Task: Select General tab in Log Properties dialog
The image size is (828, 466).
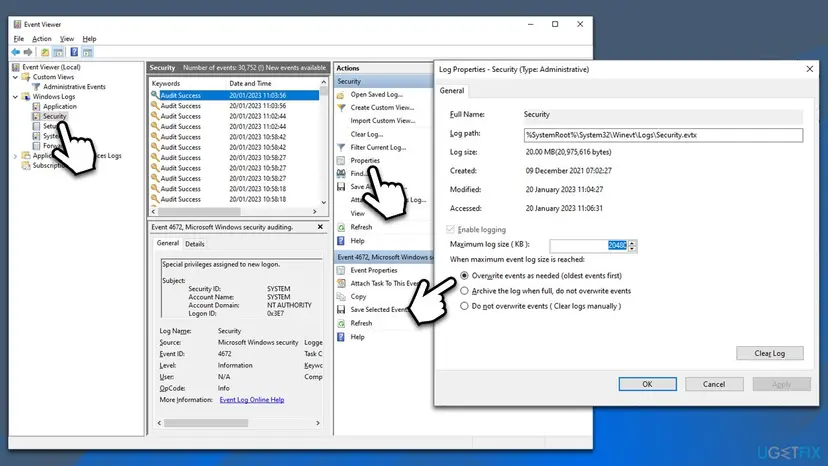Action: pyautogui.click(x=452, y=91)
